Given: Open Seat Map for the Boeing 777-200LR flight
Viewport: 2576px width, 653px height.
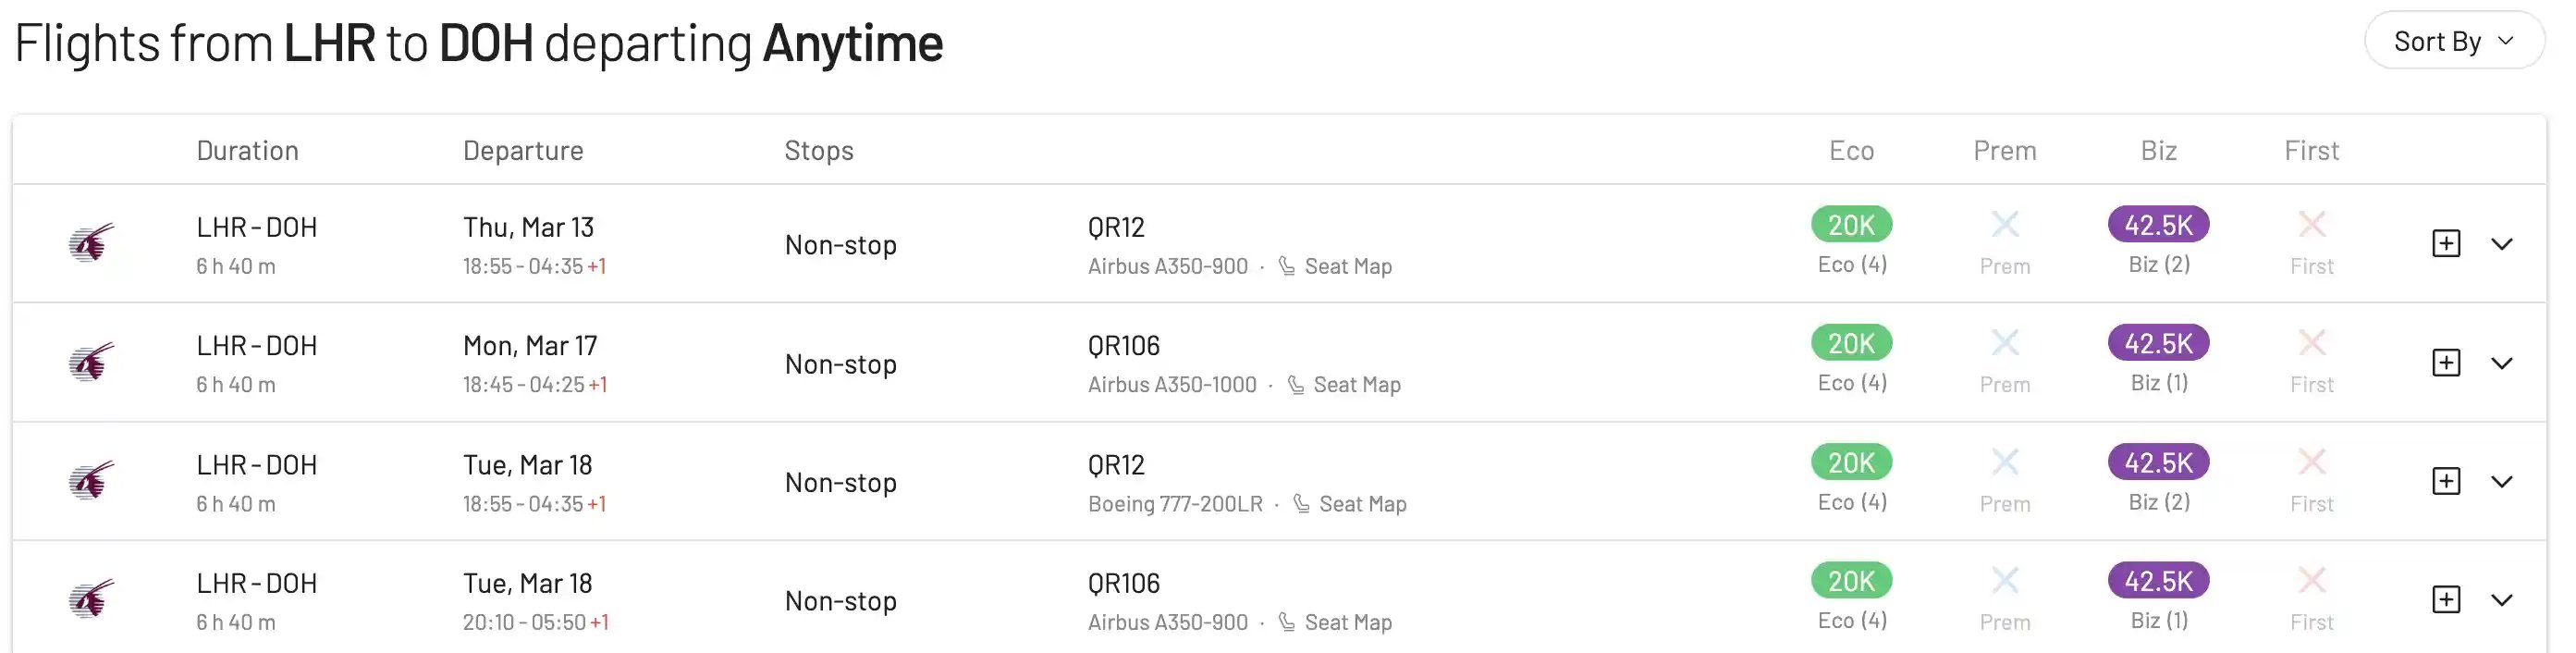Looking at the screenshot, I should pyautogui.click(x=1362, y=504).
